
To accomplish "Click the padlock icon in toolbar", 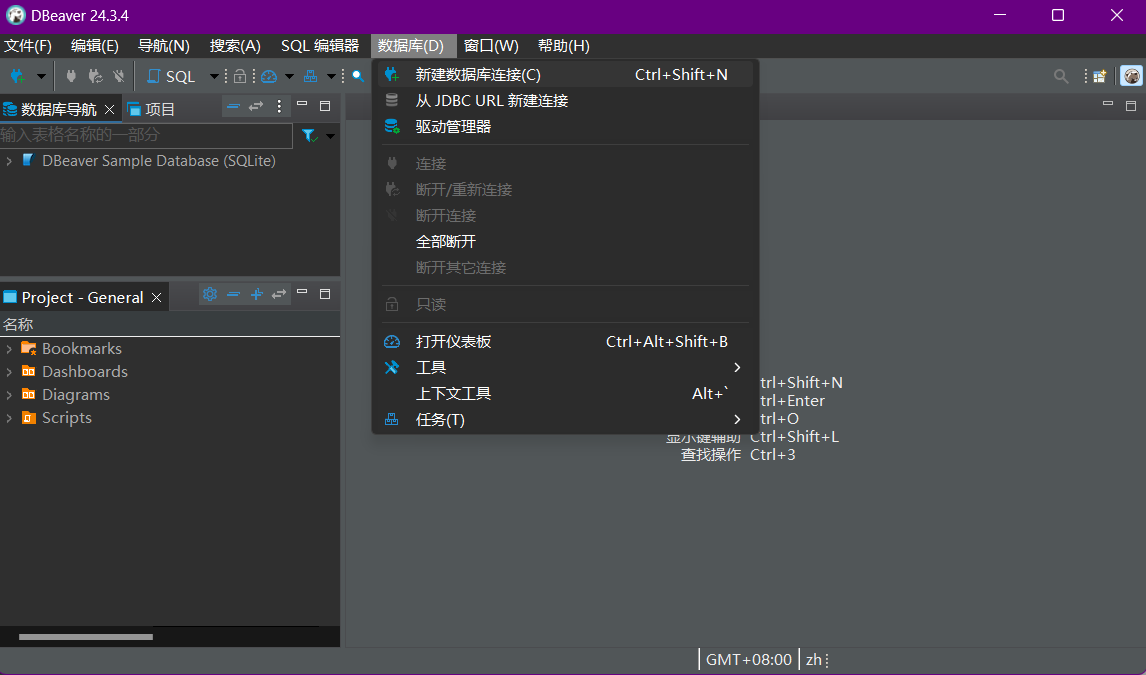I will [240, 76].
